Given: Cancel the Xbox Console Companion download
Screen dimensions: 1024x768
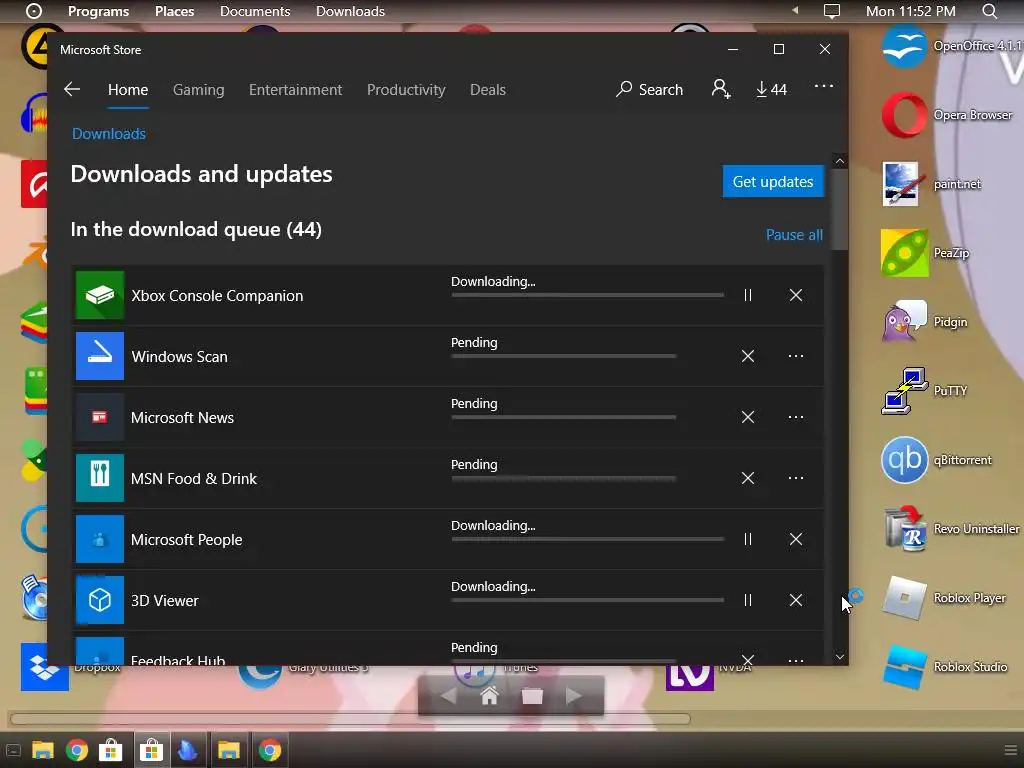Looking at the screenshot, I should tap(795, 295).
